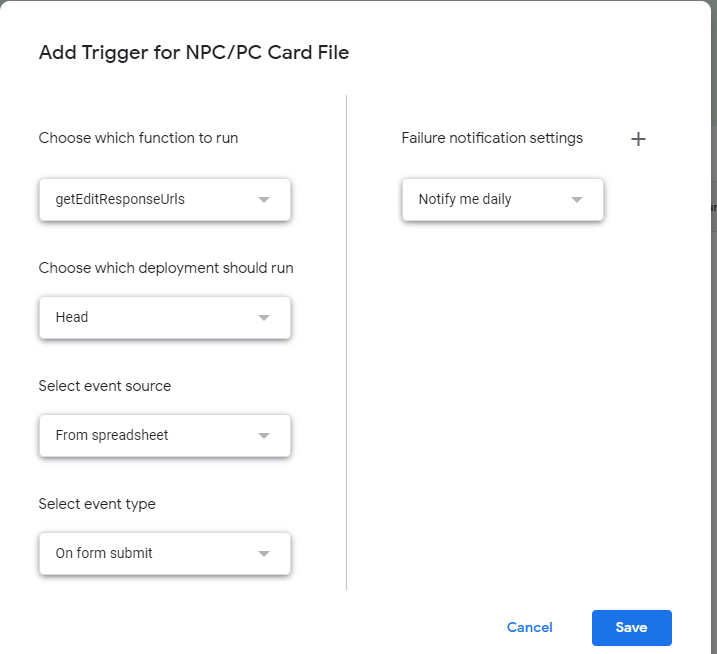Click the 'Choose which deployment should run' label

[x=166, y=268]
